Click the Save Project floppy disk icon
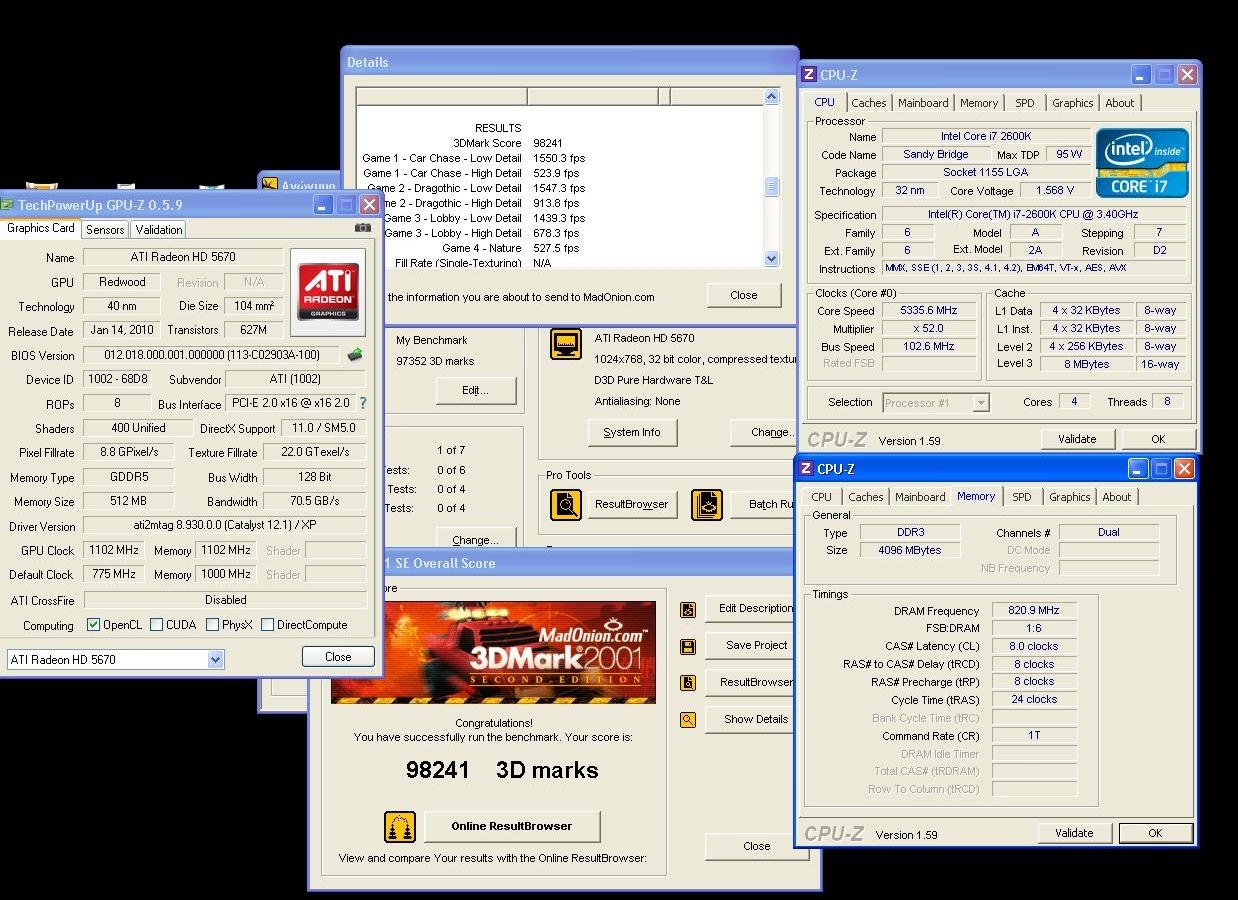The image size is (1238, 900). (x=688, y=647)
